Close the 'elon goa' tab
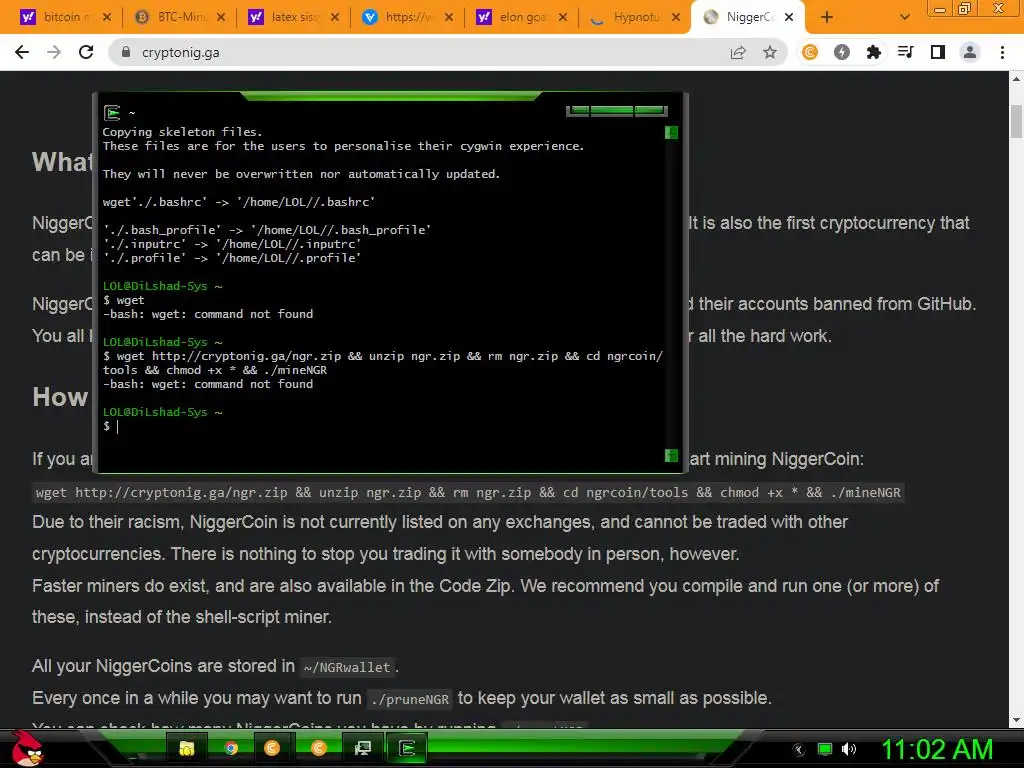1024x768 pixels. (563, 17)
